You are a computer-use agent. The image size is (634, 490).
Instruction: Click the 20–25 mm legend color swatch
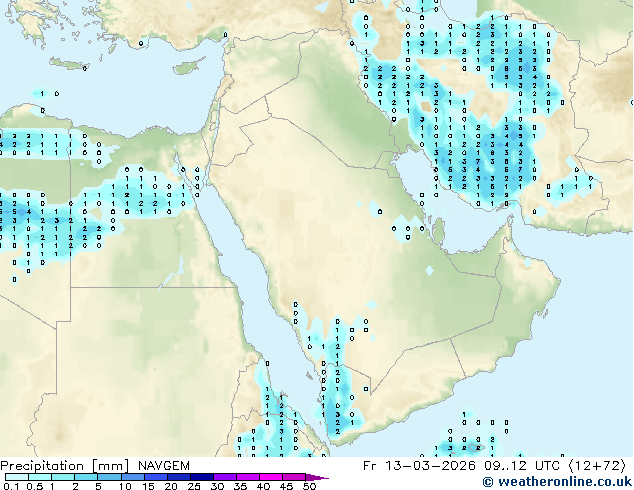[179, 477]
